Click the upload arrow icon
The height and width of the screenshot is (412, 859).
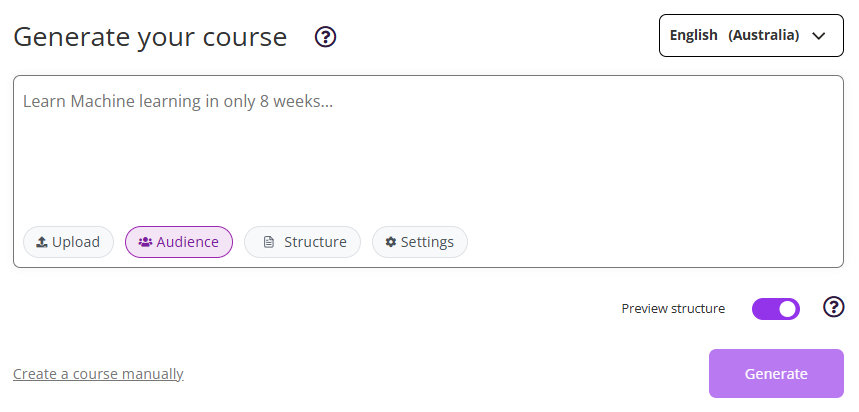[x=42, y=242]
